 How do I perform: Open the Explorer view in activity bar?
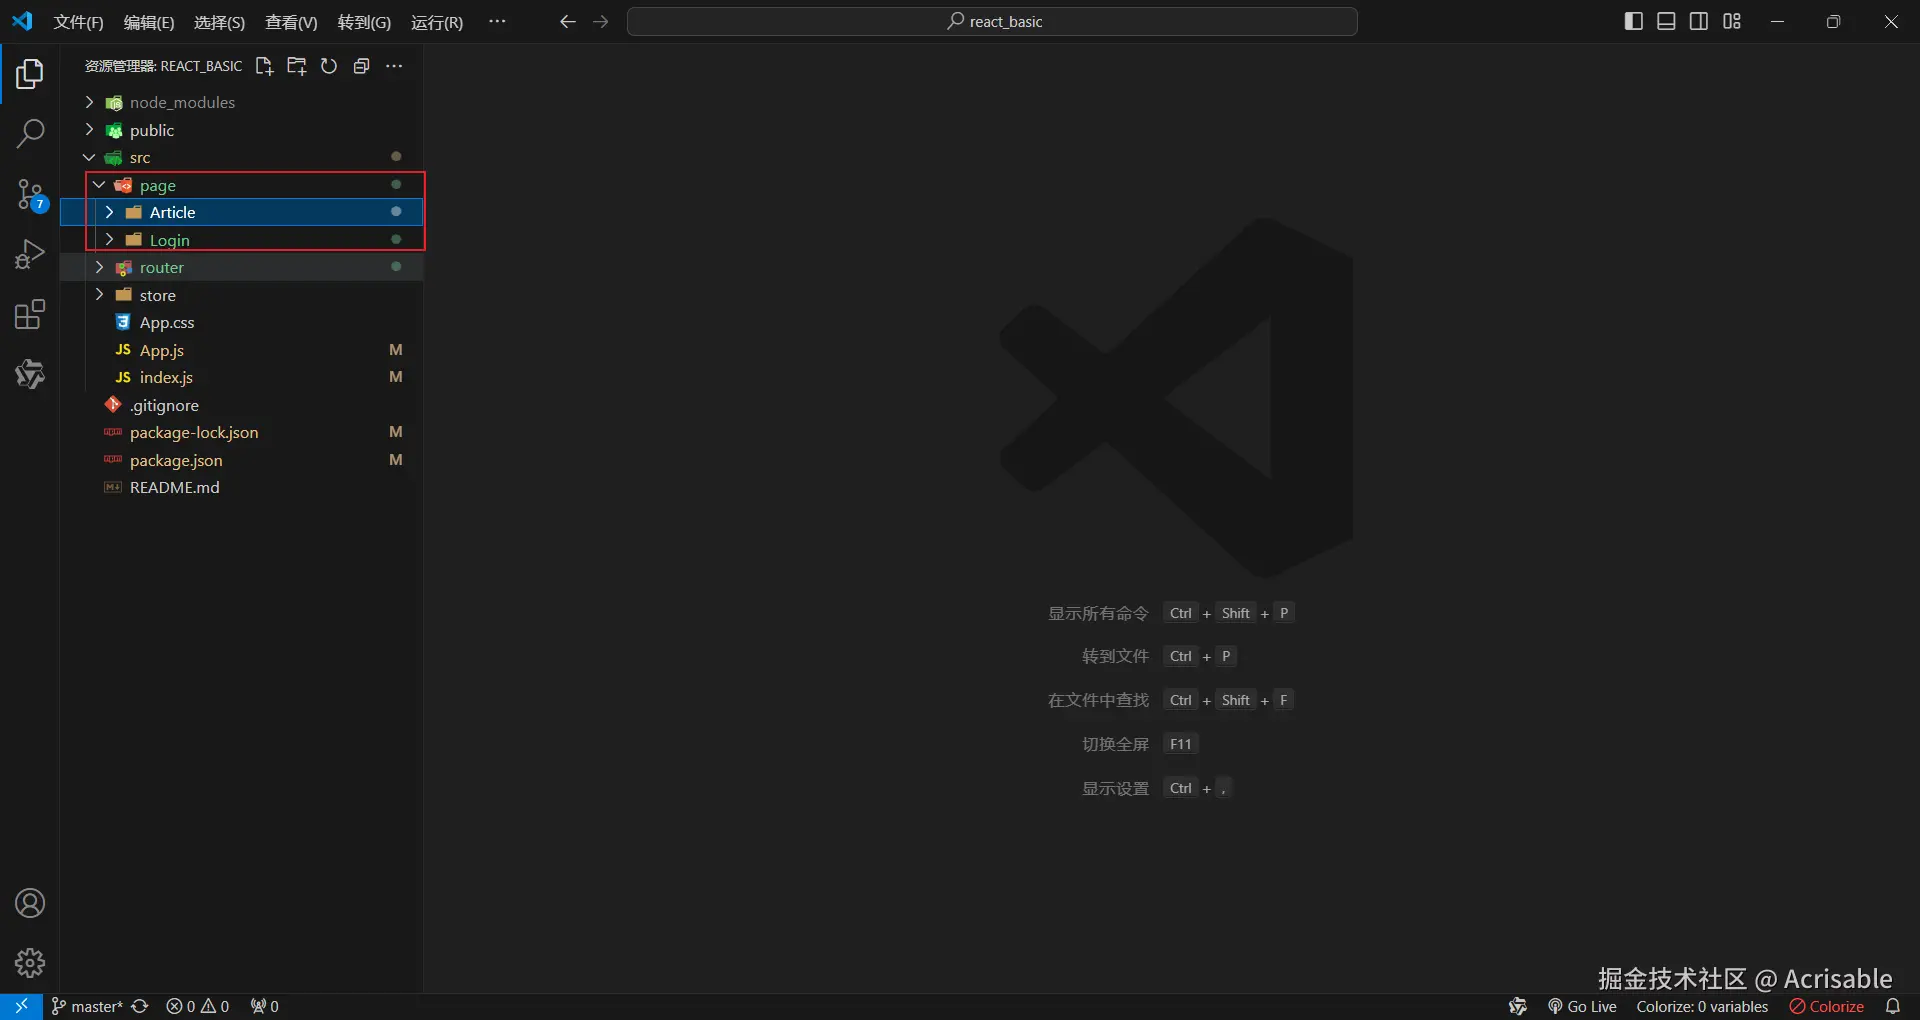click(x=30, y=74)
